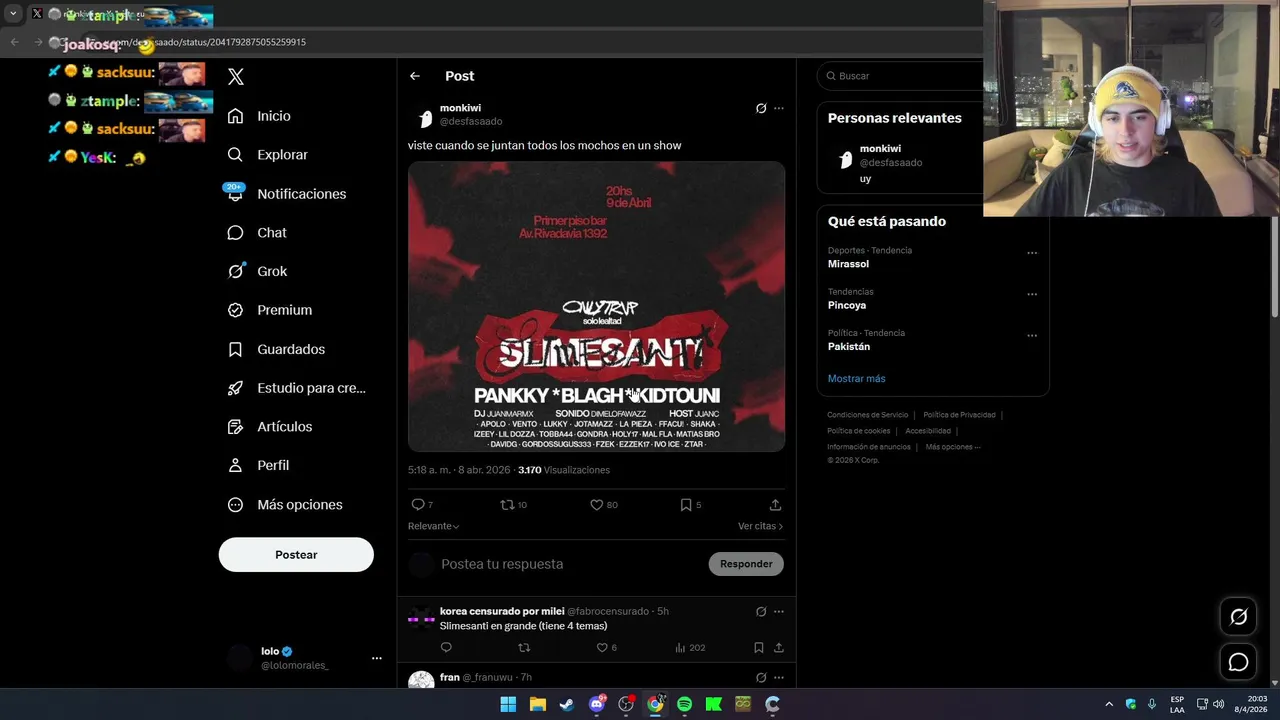The width and height of the screenshot is (1280, 720).
Task: Open the event flyer image
Action: click(596, 306)
